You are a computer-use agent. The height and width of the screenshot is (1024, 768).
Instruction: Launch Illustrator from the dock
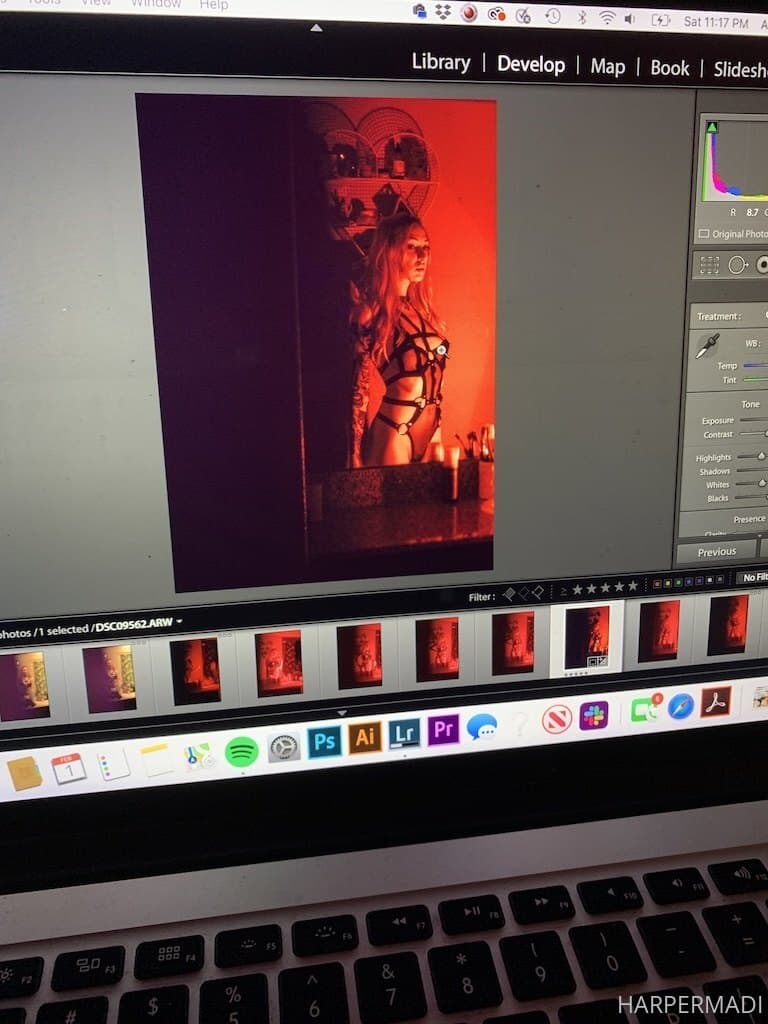[364, 737]
